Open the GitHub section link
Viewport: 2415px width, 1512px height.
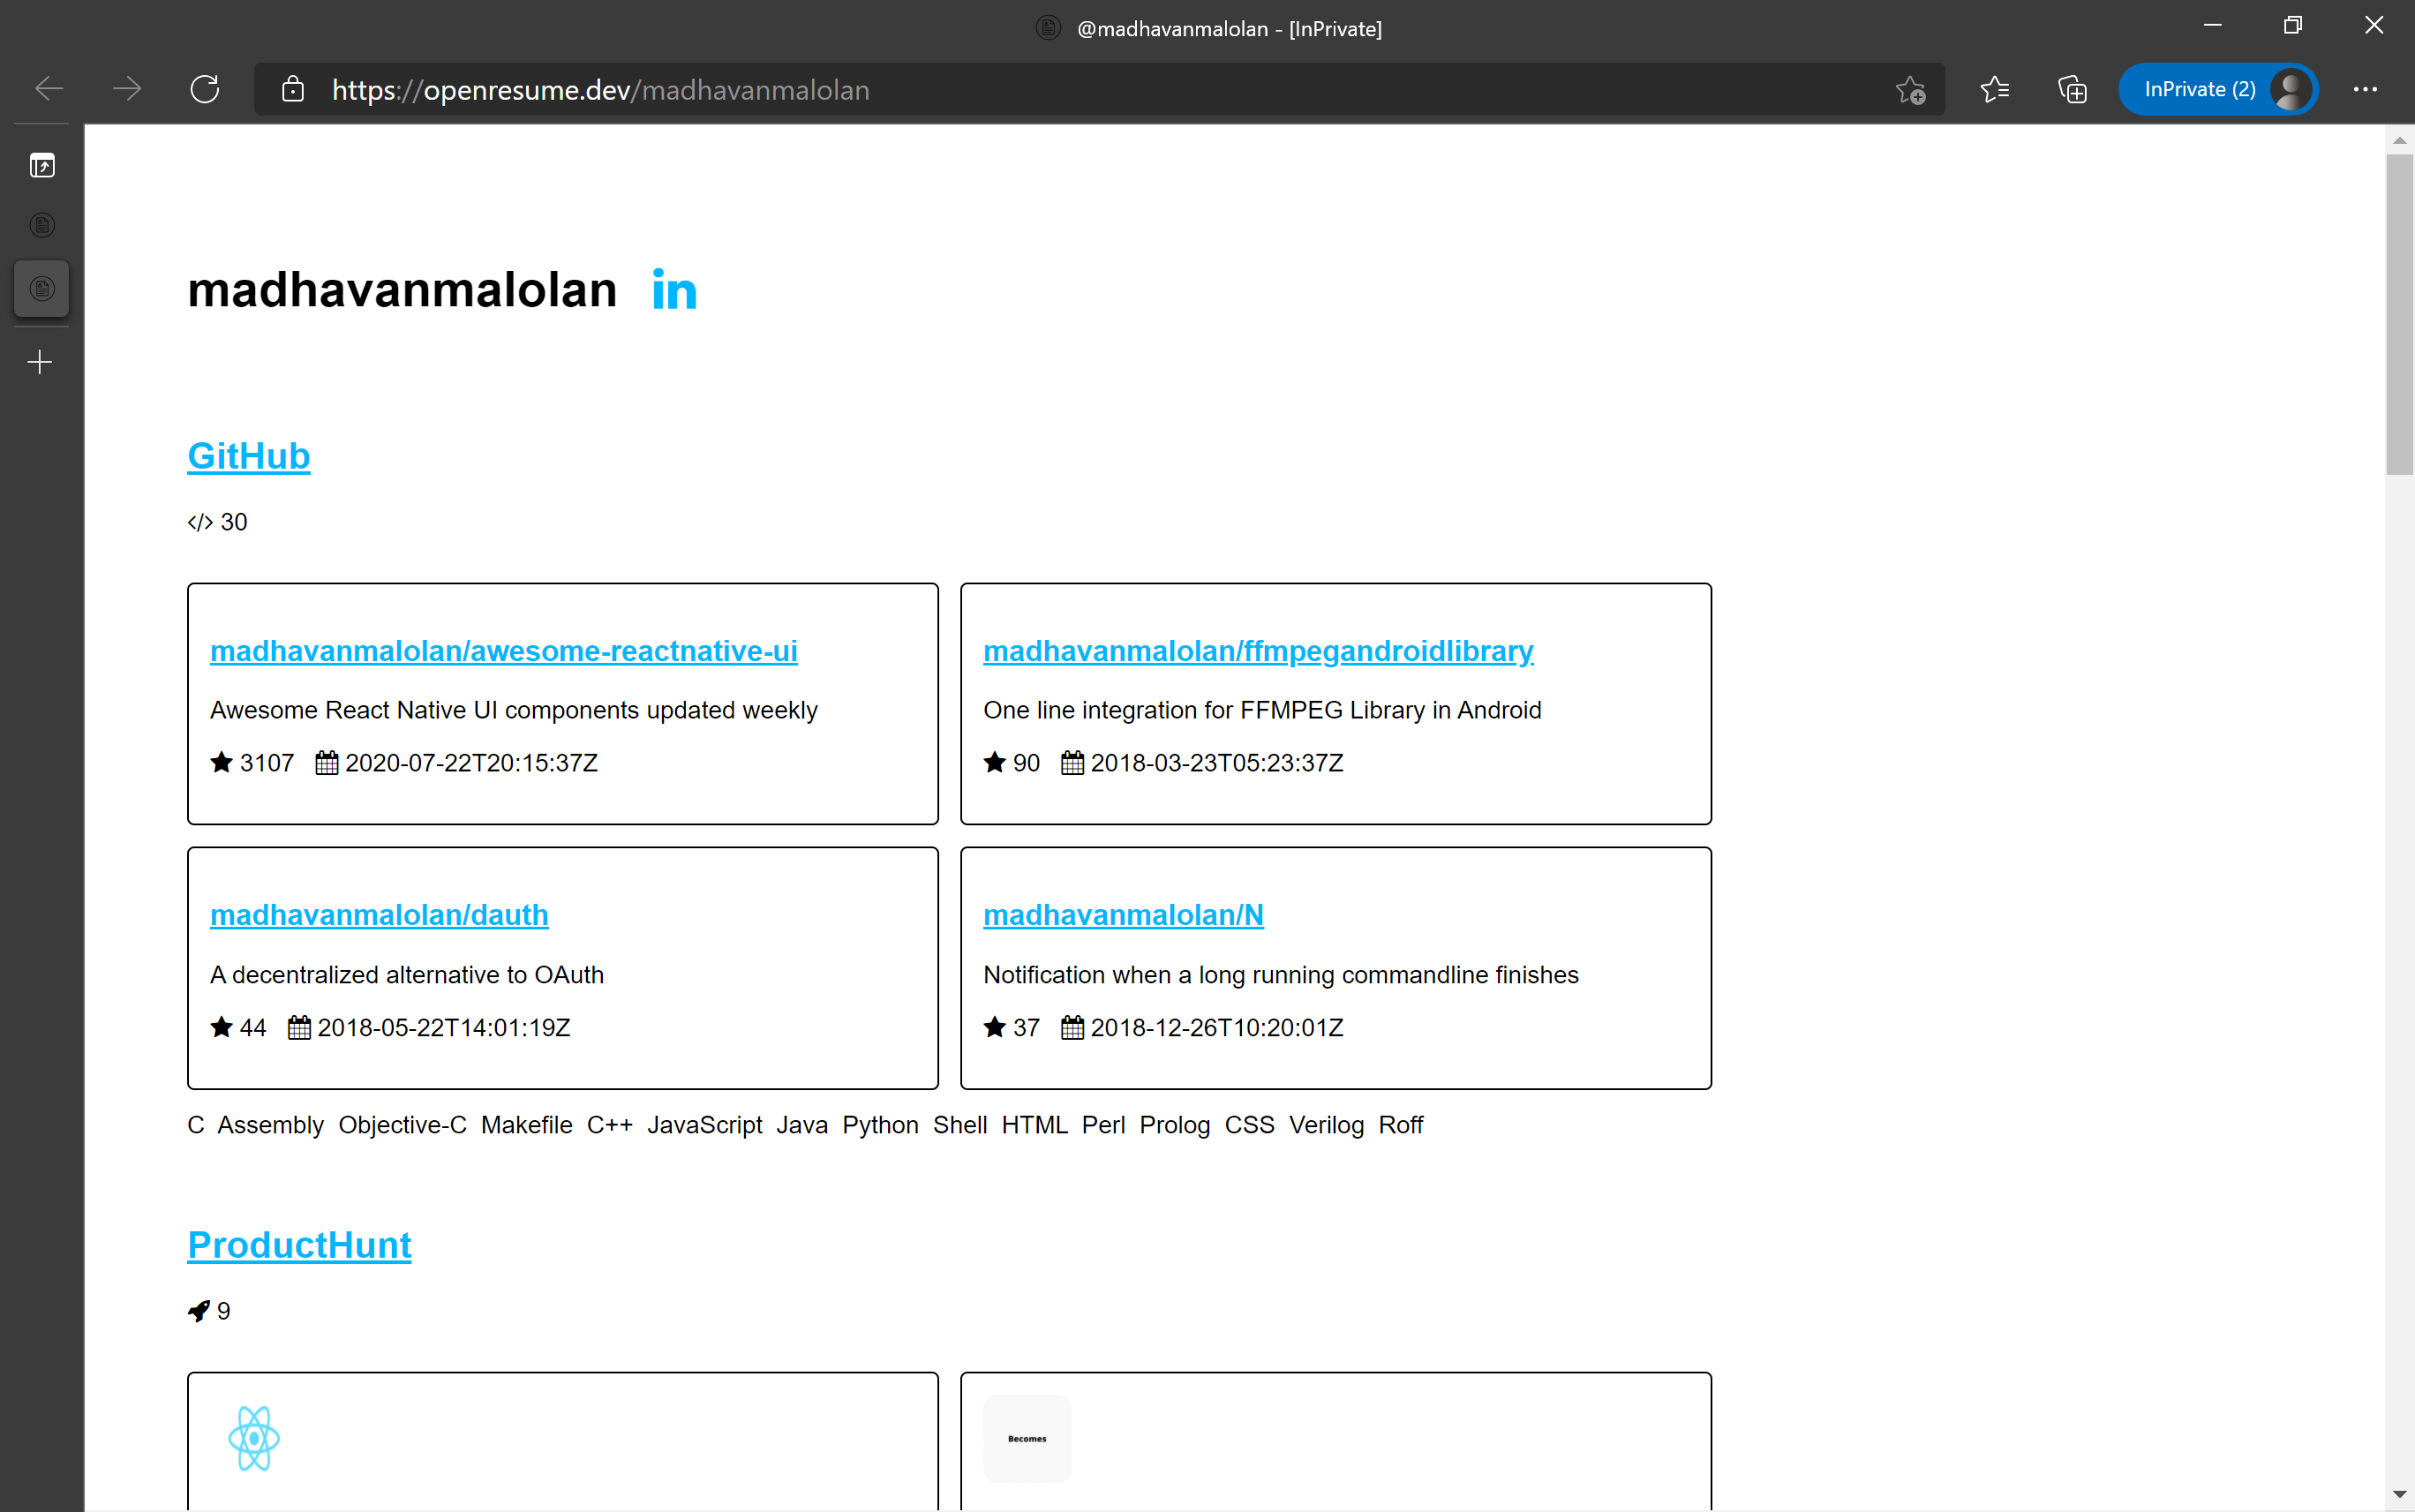(248, 456)
